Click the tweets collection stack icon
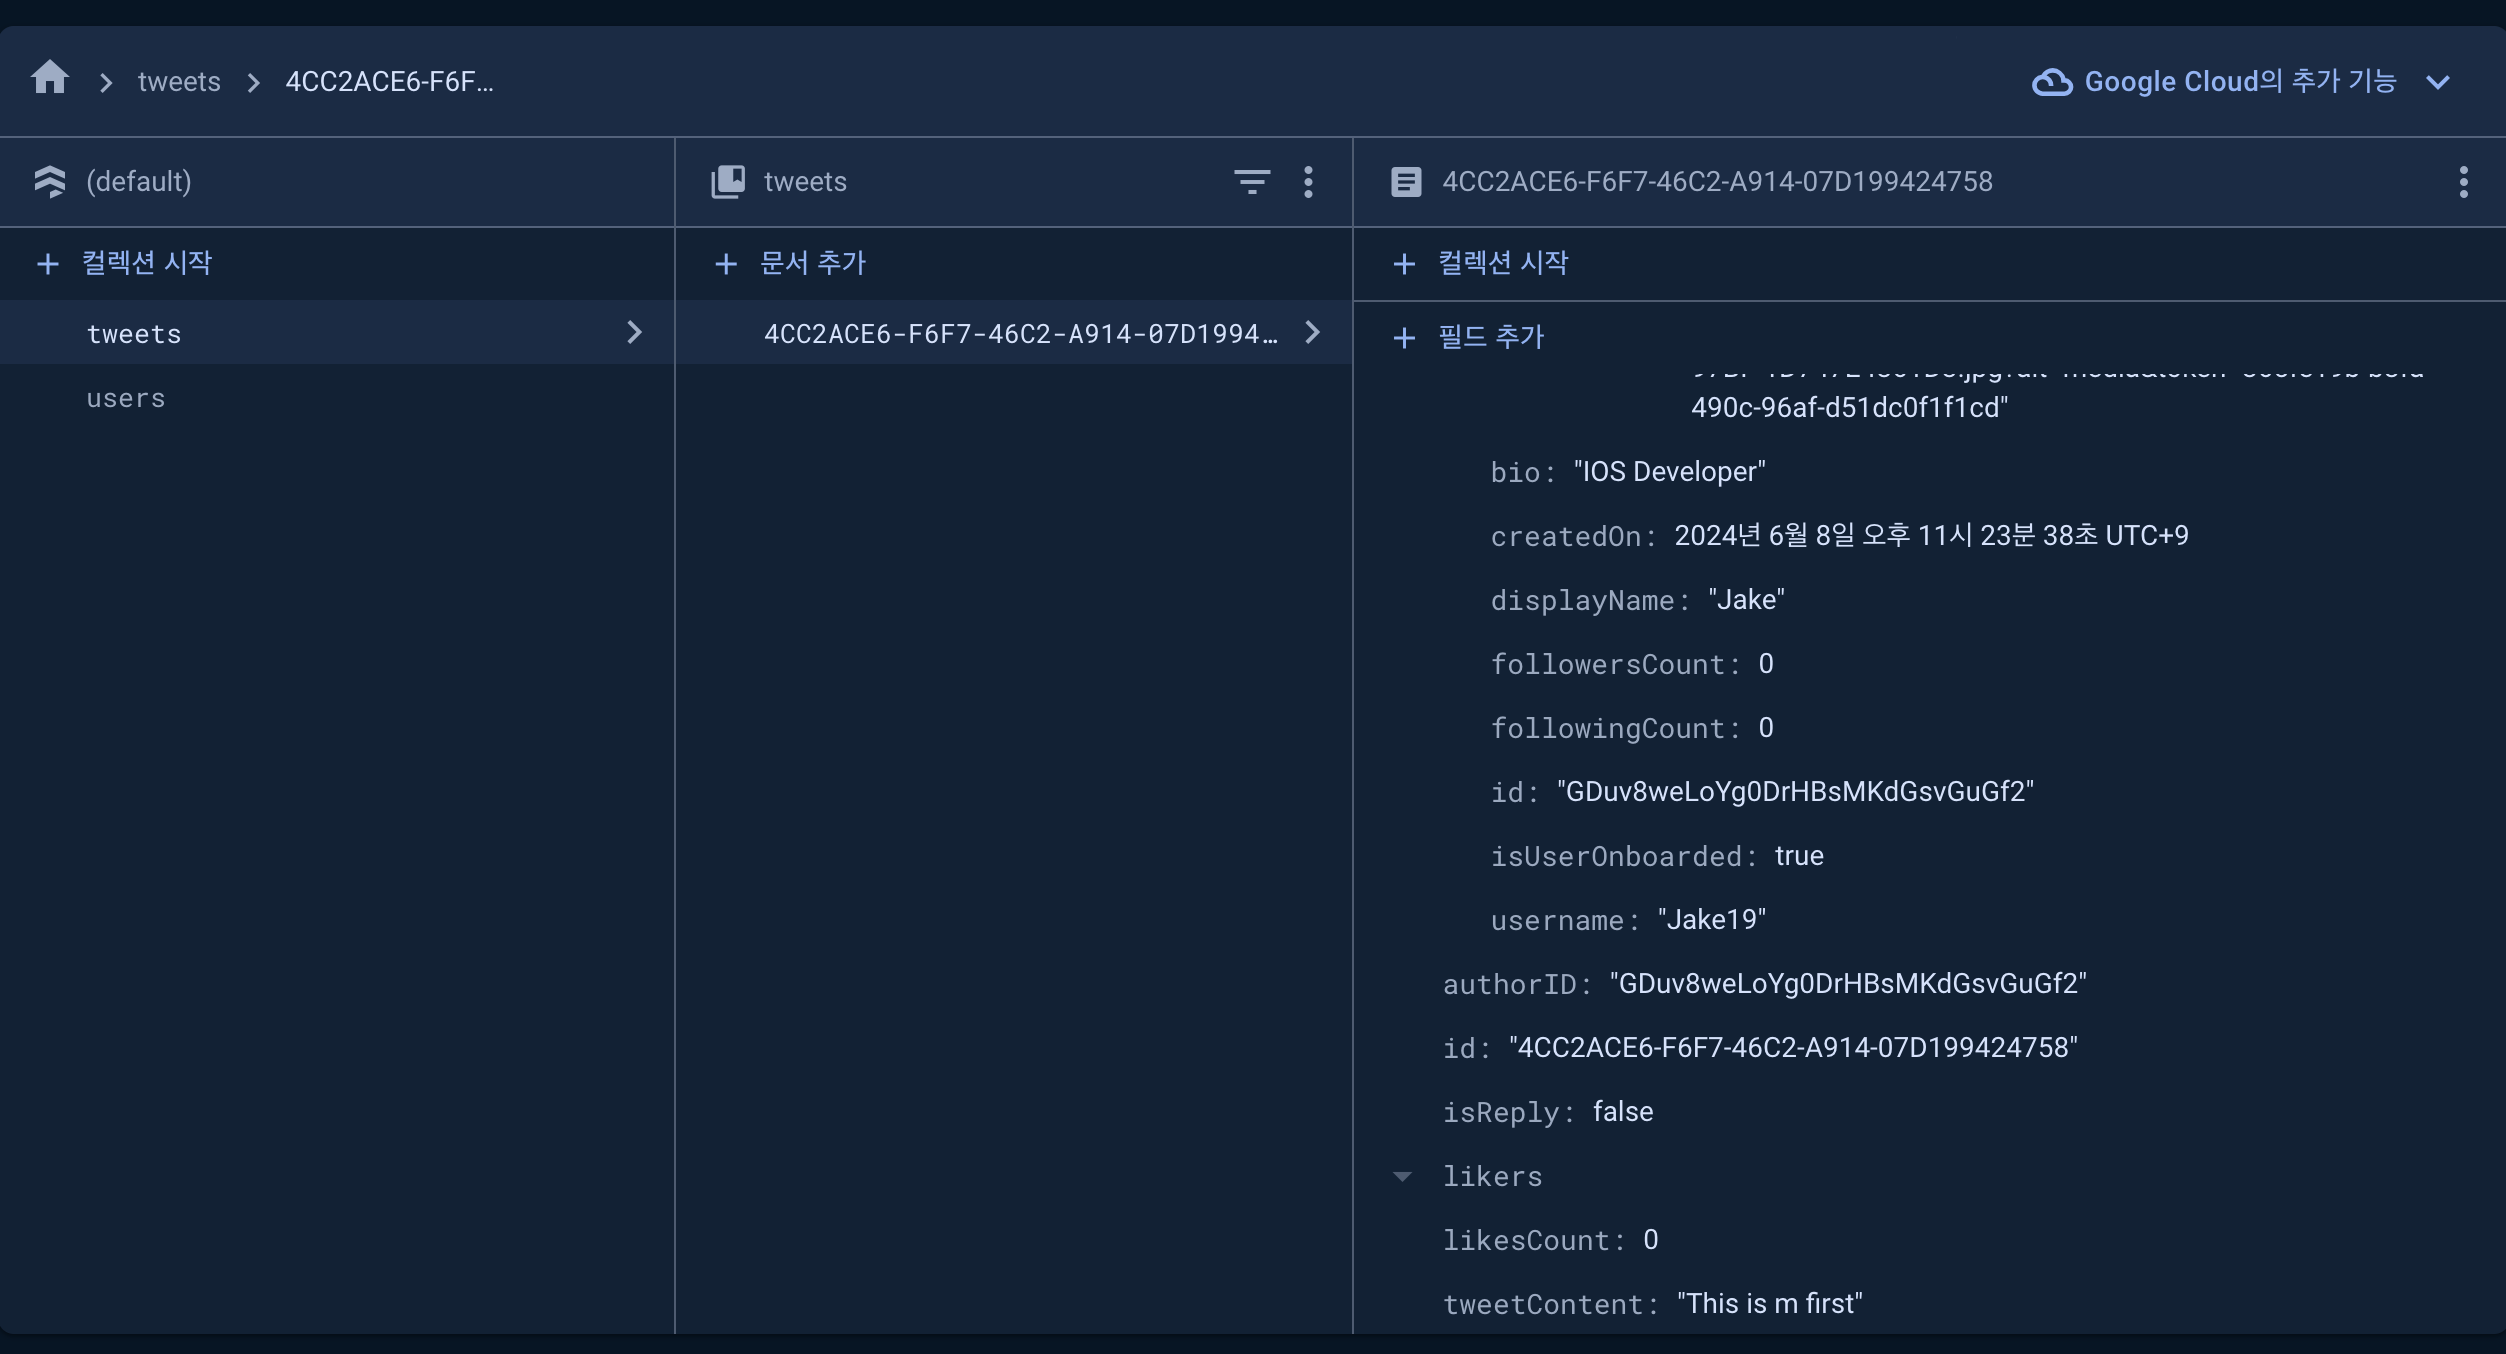The height and width of the screenshot is (1354, 2506). tap(728, 182)
